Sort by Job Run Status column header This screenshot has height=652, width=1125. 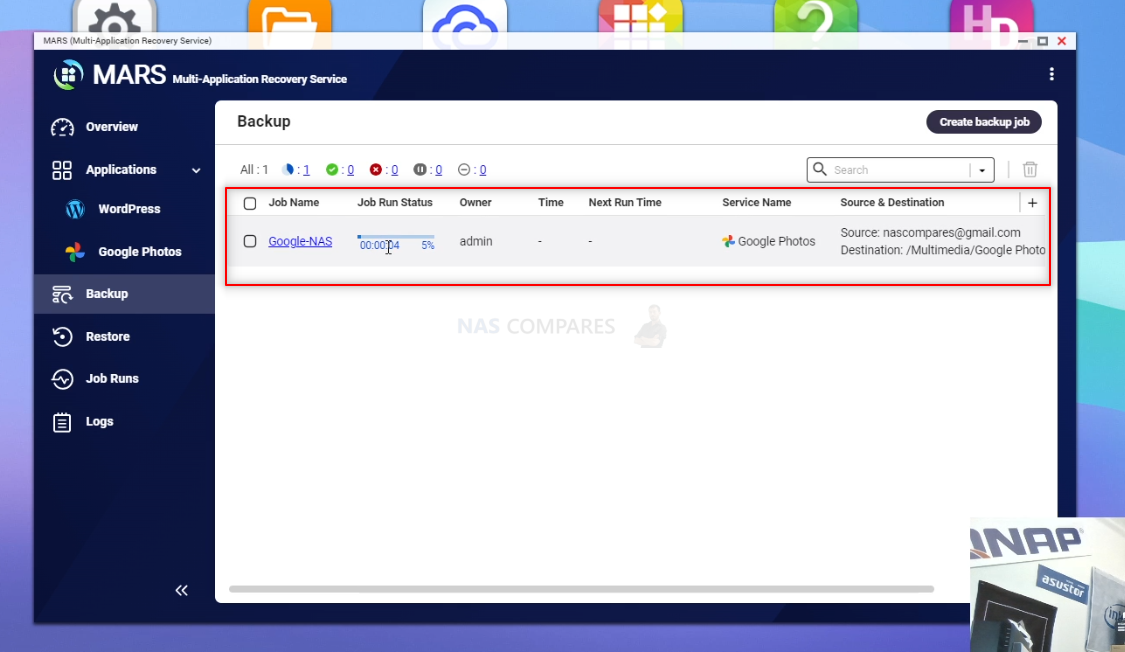395,203
